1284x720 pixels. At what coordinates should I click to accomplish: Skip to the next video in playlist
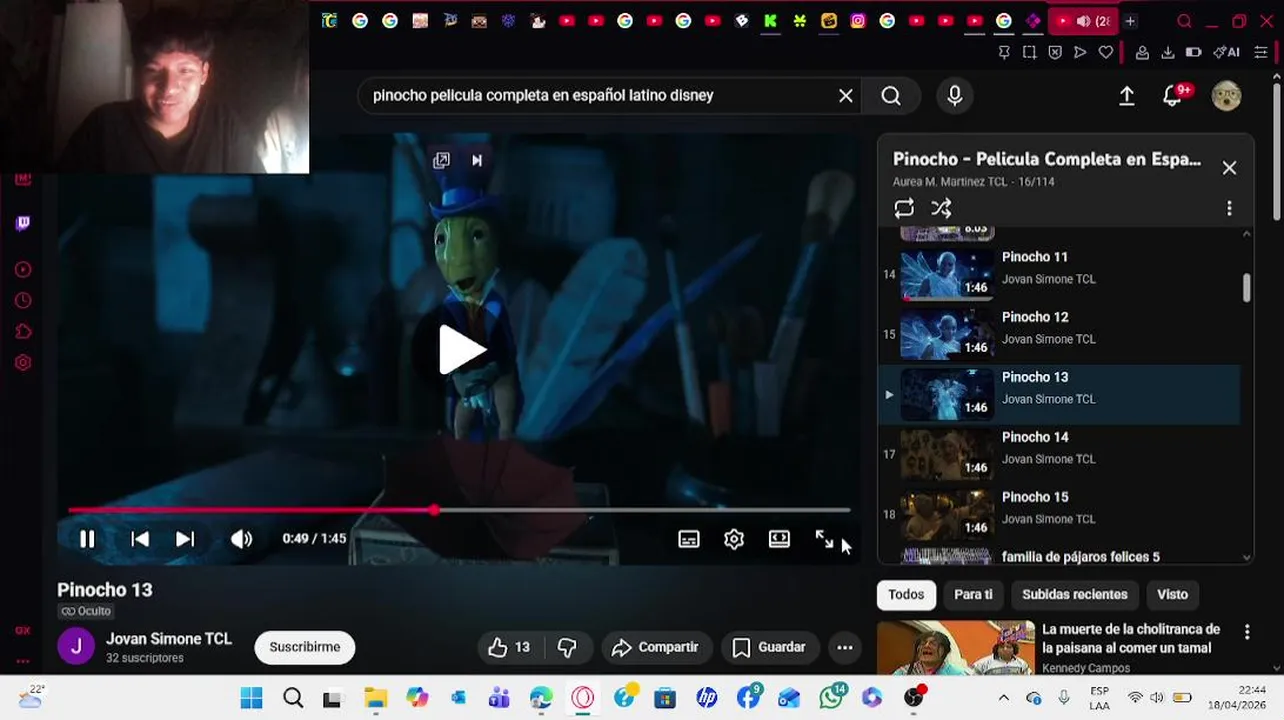tap(185, 539)
